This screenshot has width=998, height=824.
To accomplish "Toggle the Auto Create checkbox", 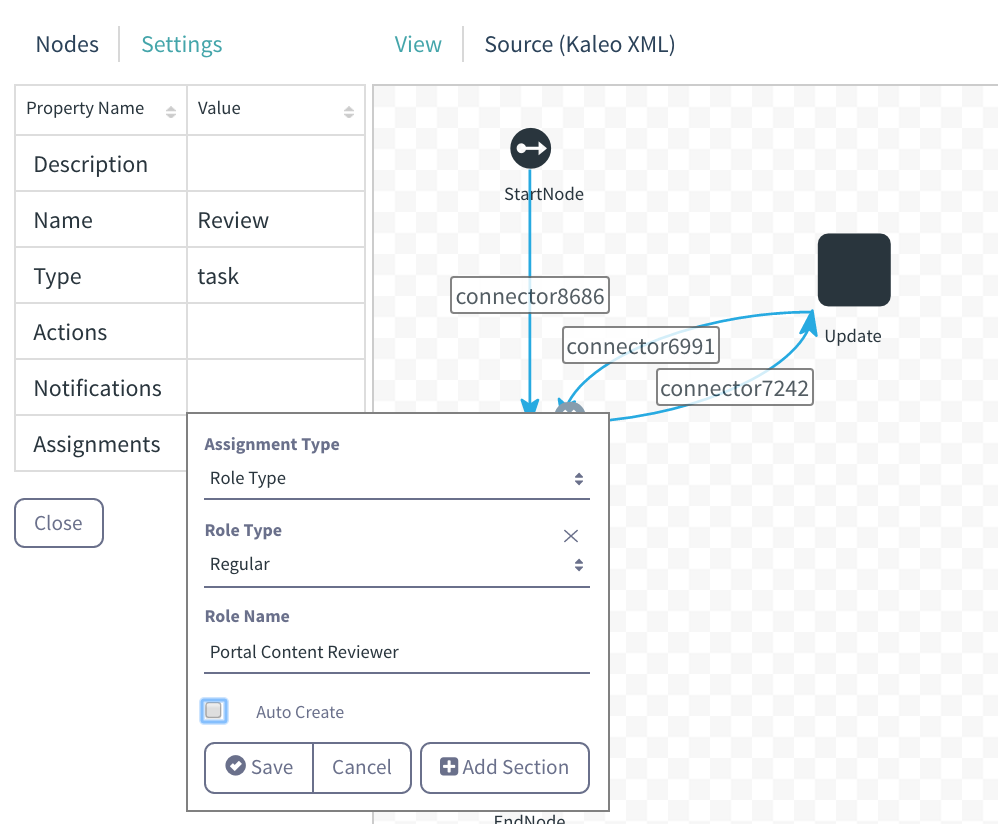I will coord(214,711).
